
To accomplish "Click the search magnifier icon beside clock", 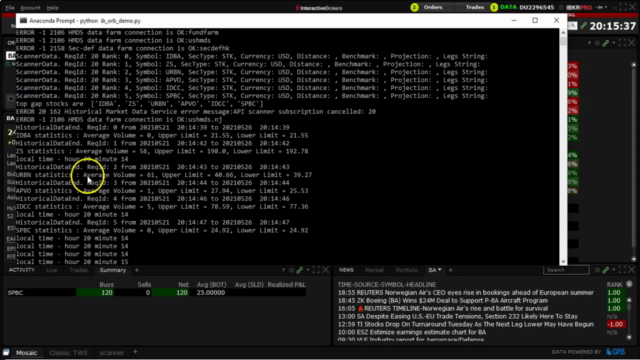I will tap(573, 26).
